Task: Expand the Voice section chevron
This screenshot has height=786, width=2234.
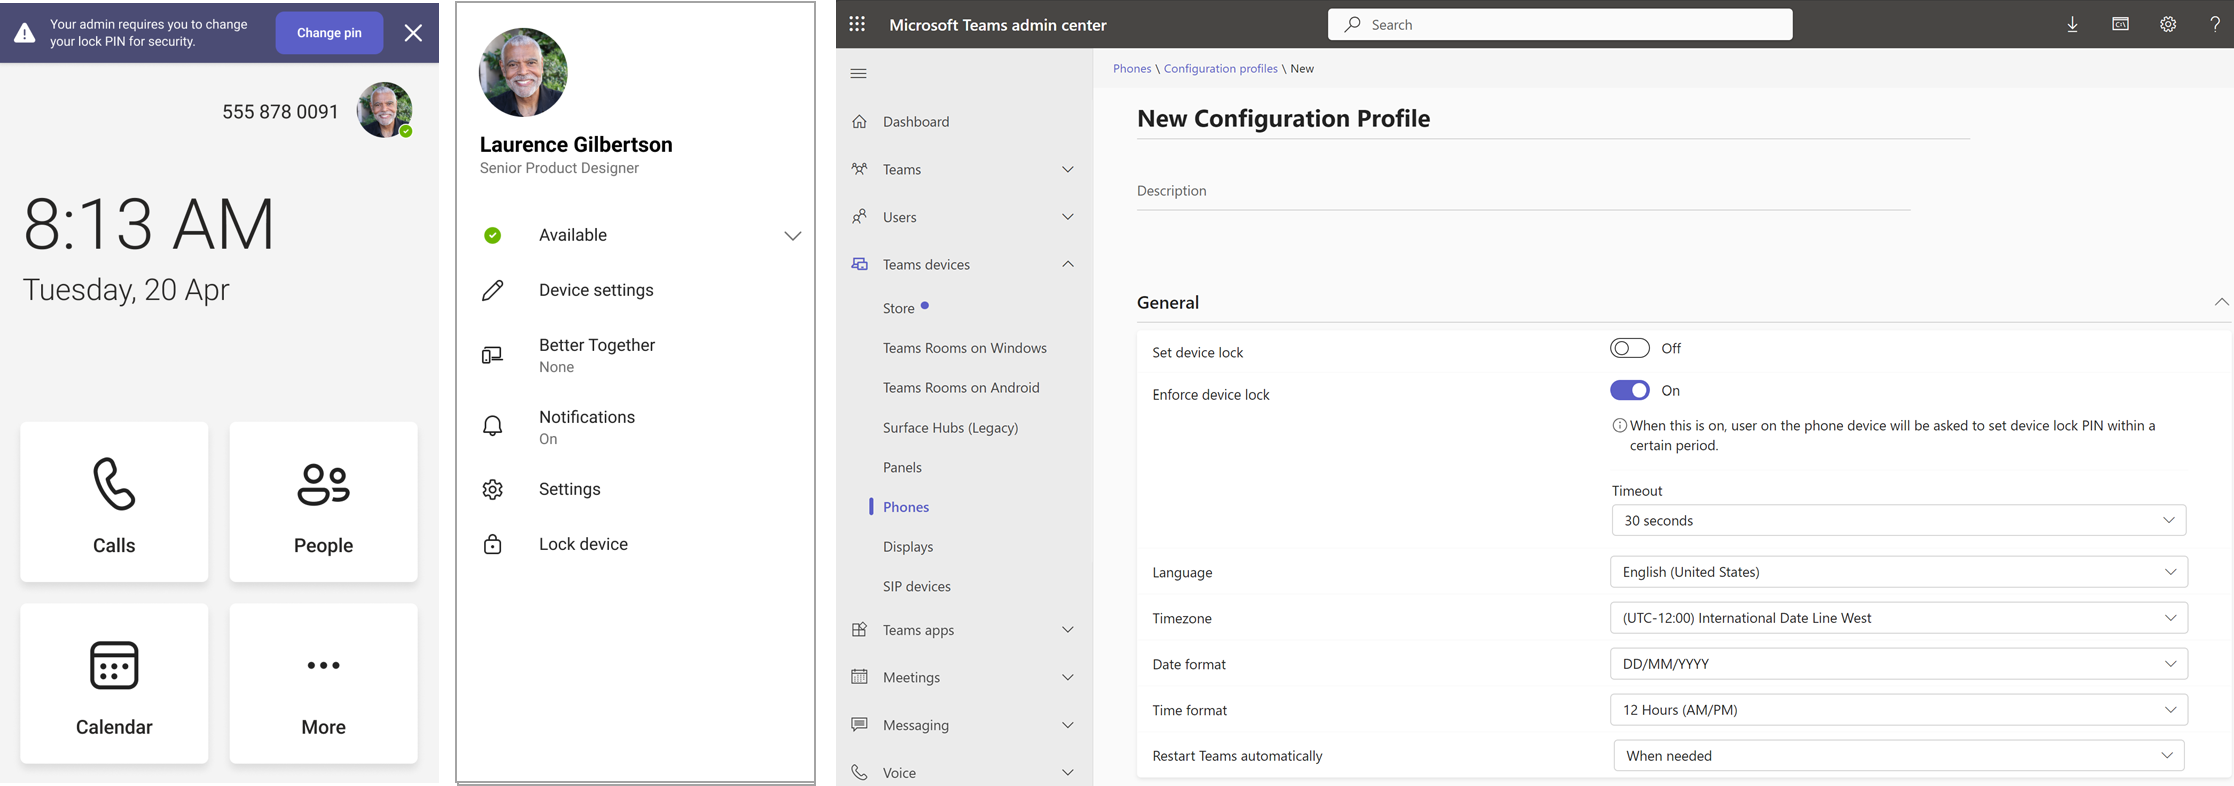Action: [x=1067, y=772]
